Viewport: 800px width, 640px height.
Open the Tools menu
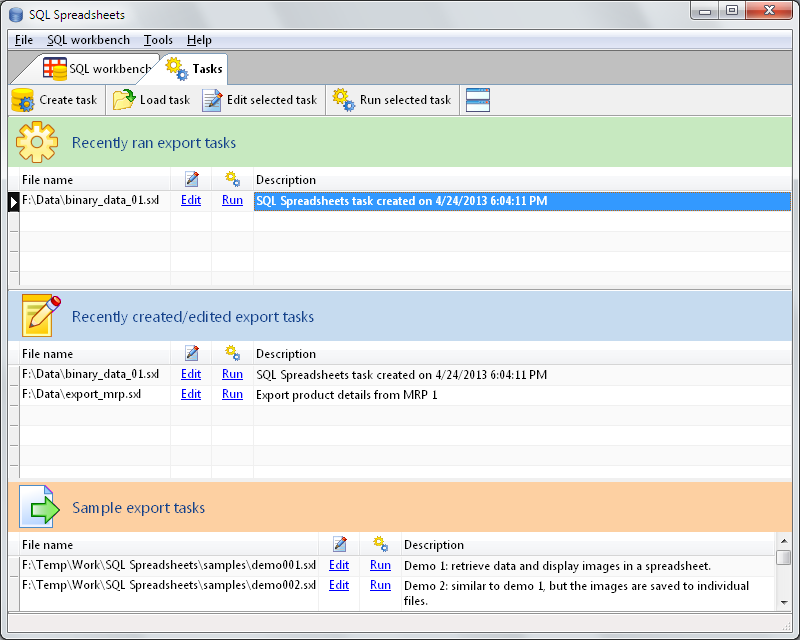158,40
